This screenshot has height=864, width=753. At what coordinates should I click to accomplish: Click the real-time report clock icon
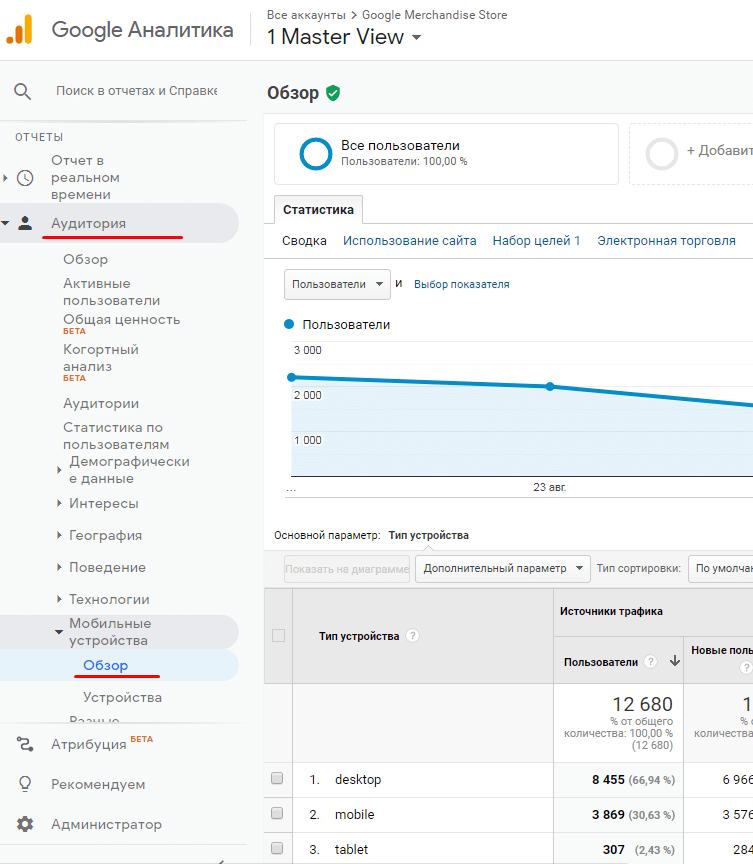(x=25, y=177)
